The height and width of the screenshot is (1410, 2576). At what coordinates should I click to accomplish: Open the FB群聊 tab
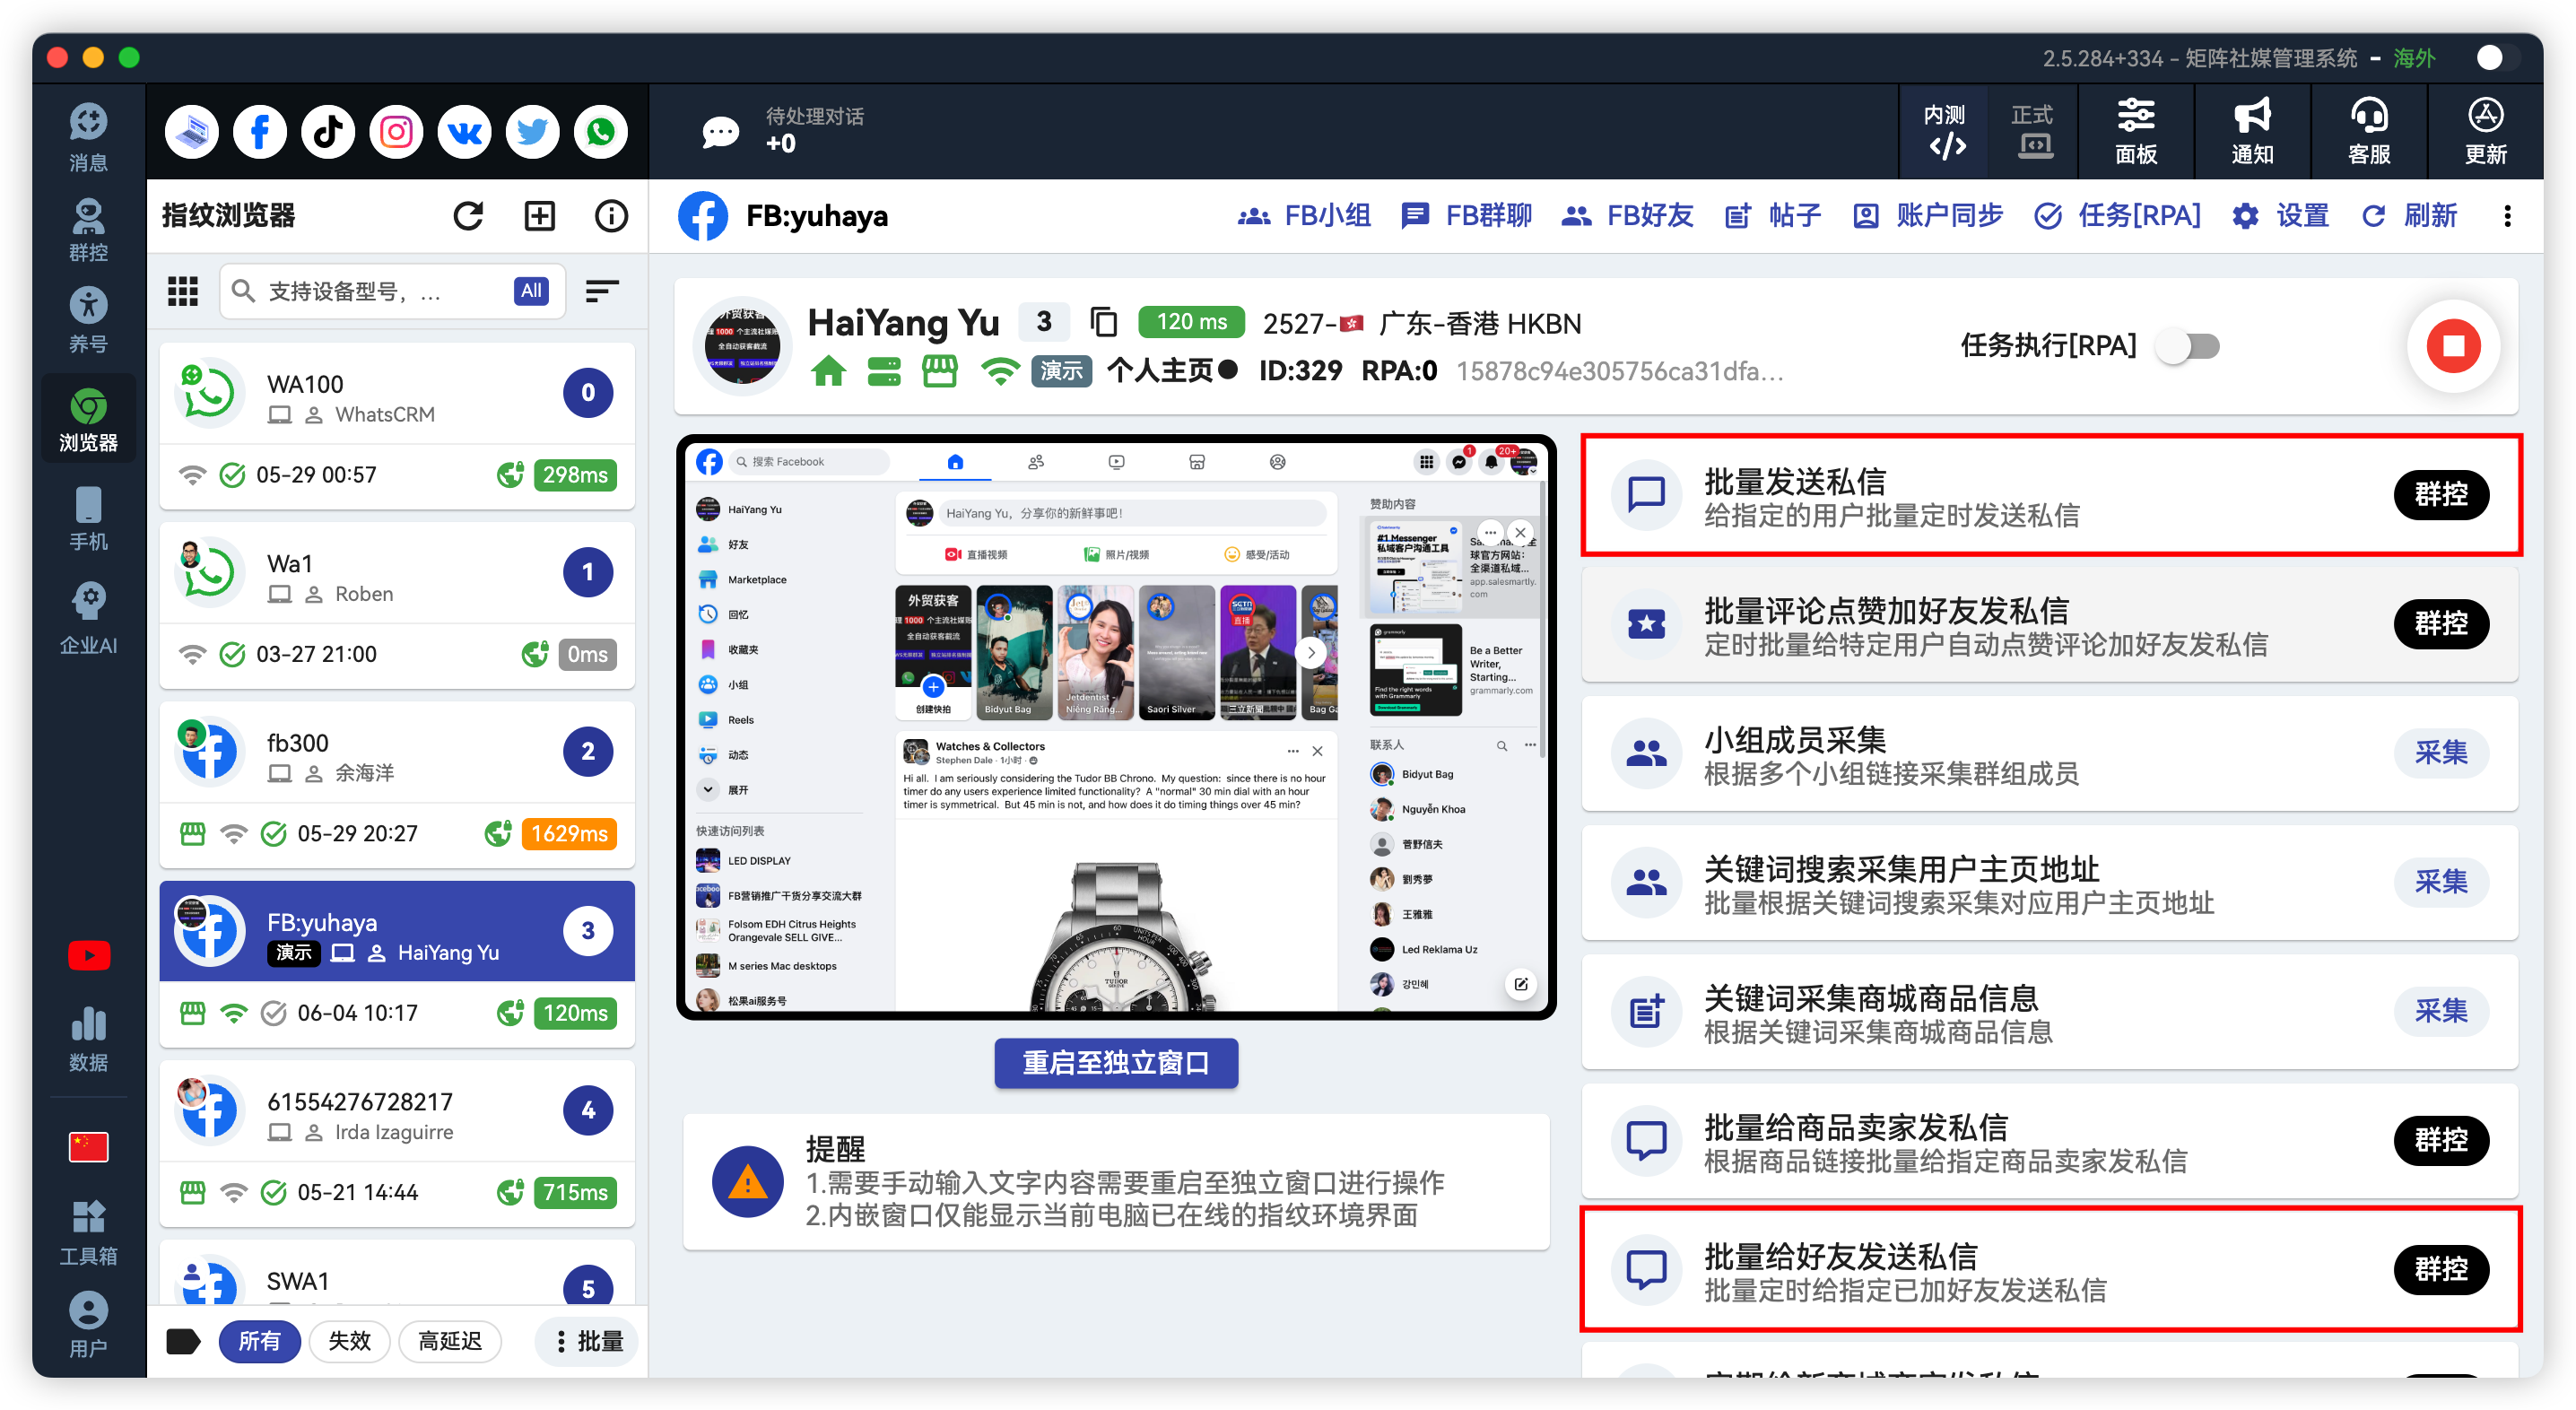tap(1466, 216)
